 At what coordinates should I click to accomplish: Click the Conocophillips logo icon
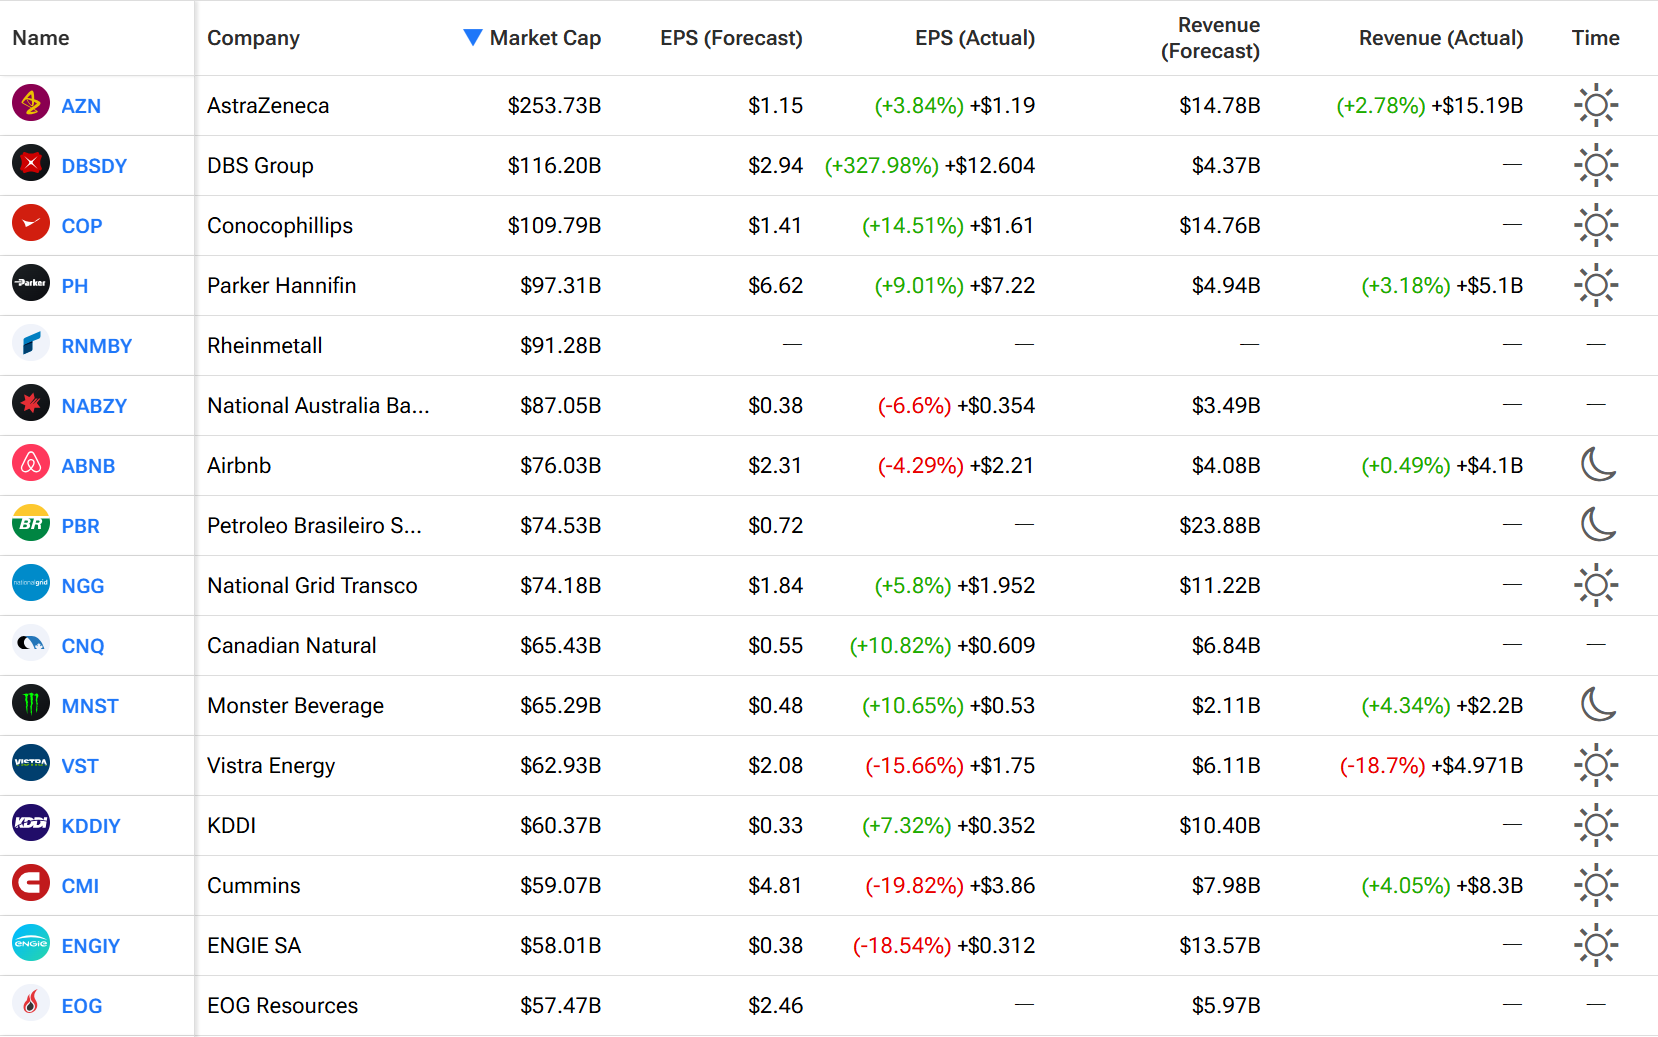[x=31, y=224]
